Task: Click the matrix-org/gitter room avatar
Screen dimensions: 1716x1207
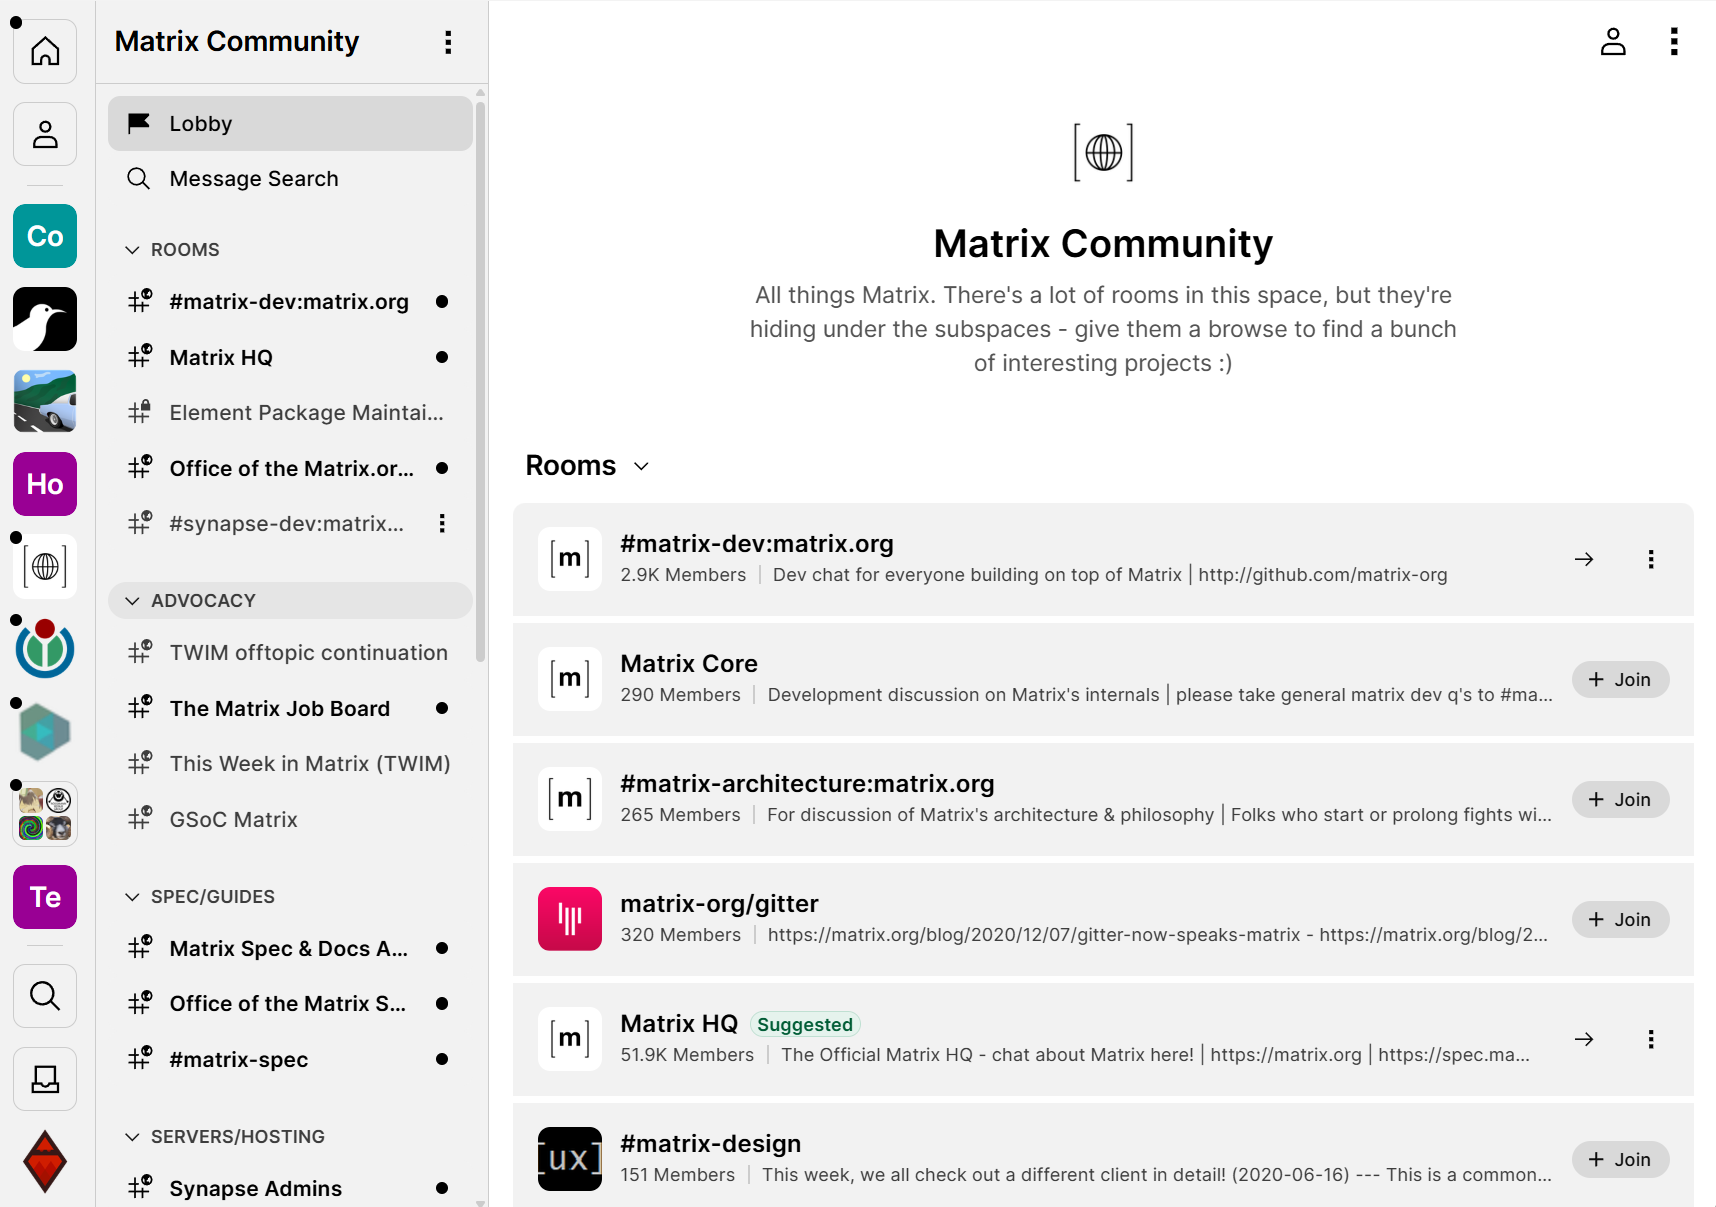Action: (570, 919)
